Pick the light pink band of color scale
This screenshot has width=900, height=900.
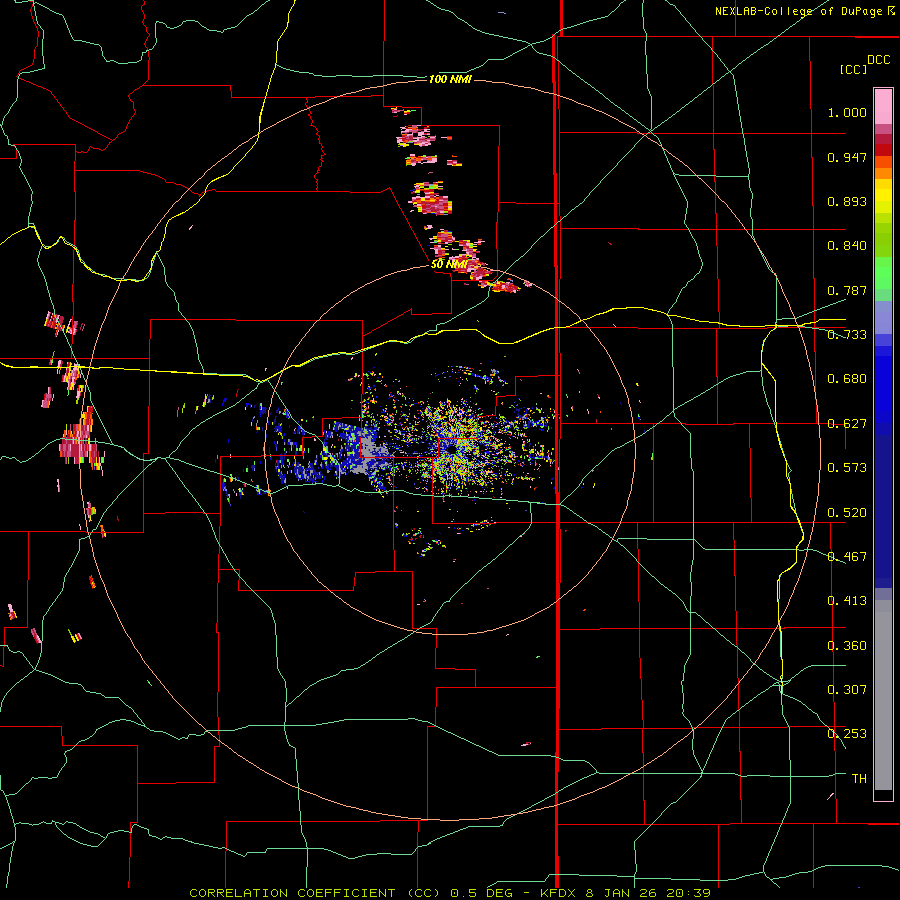tap(883, 106)
